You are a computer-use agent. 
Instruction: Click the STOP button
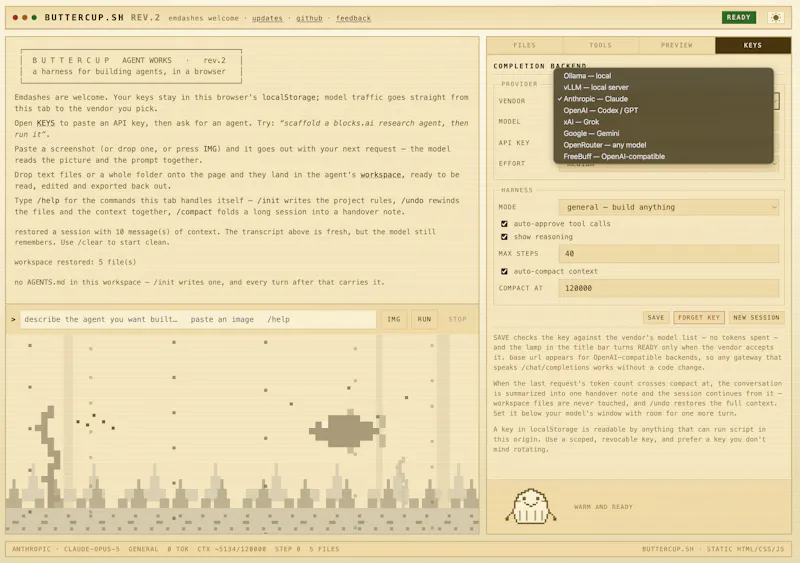(457, 320)
